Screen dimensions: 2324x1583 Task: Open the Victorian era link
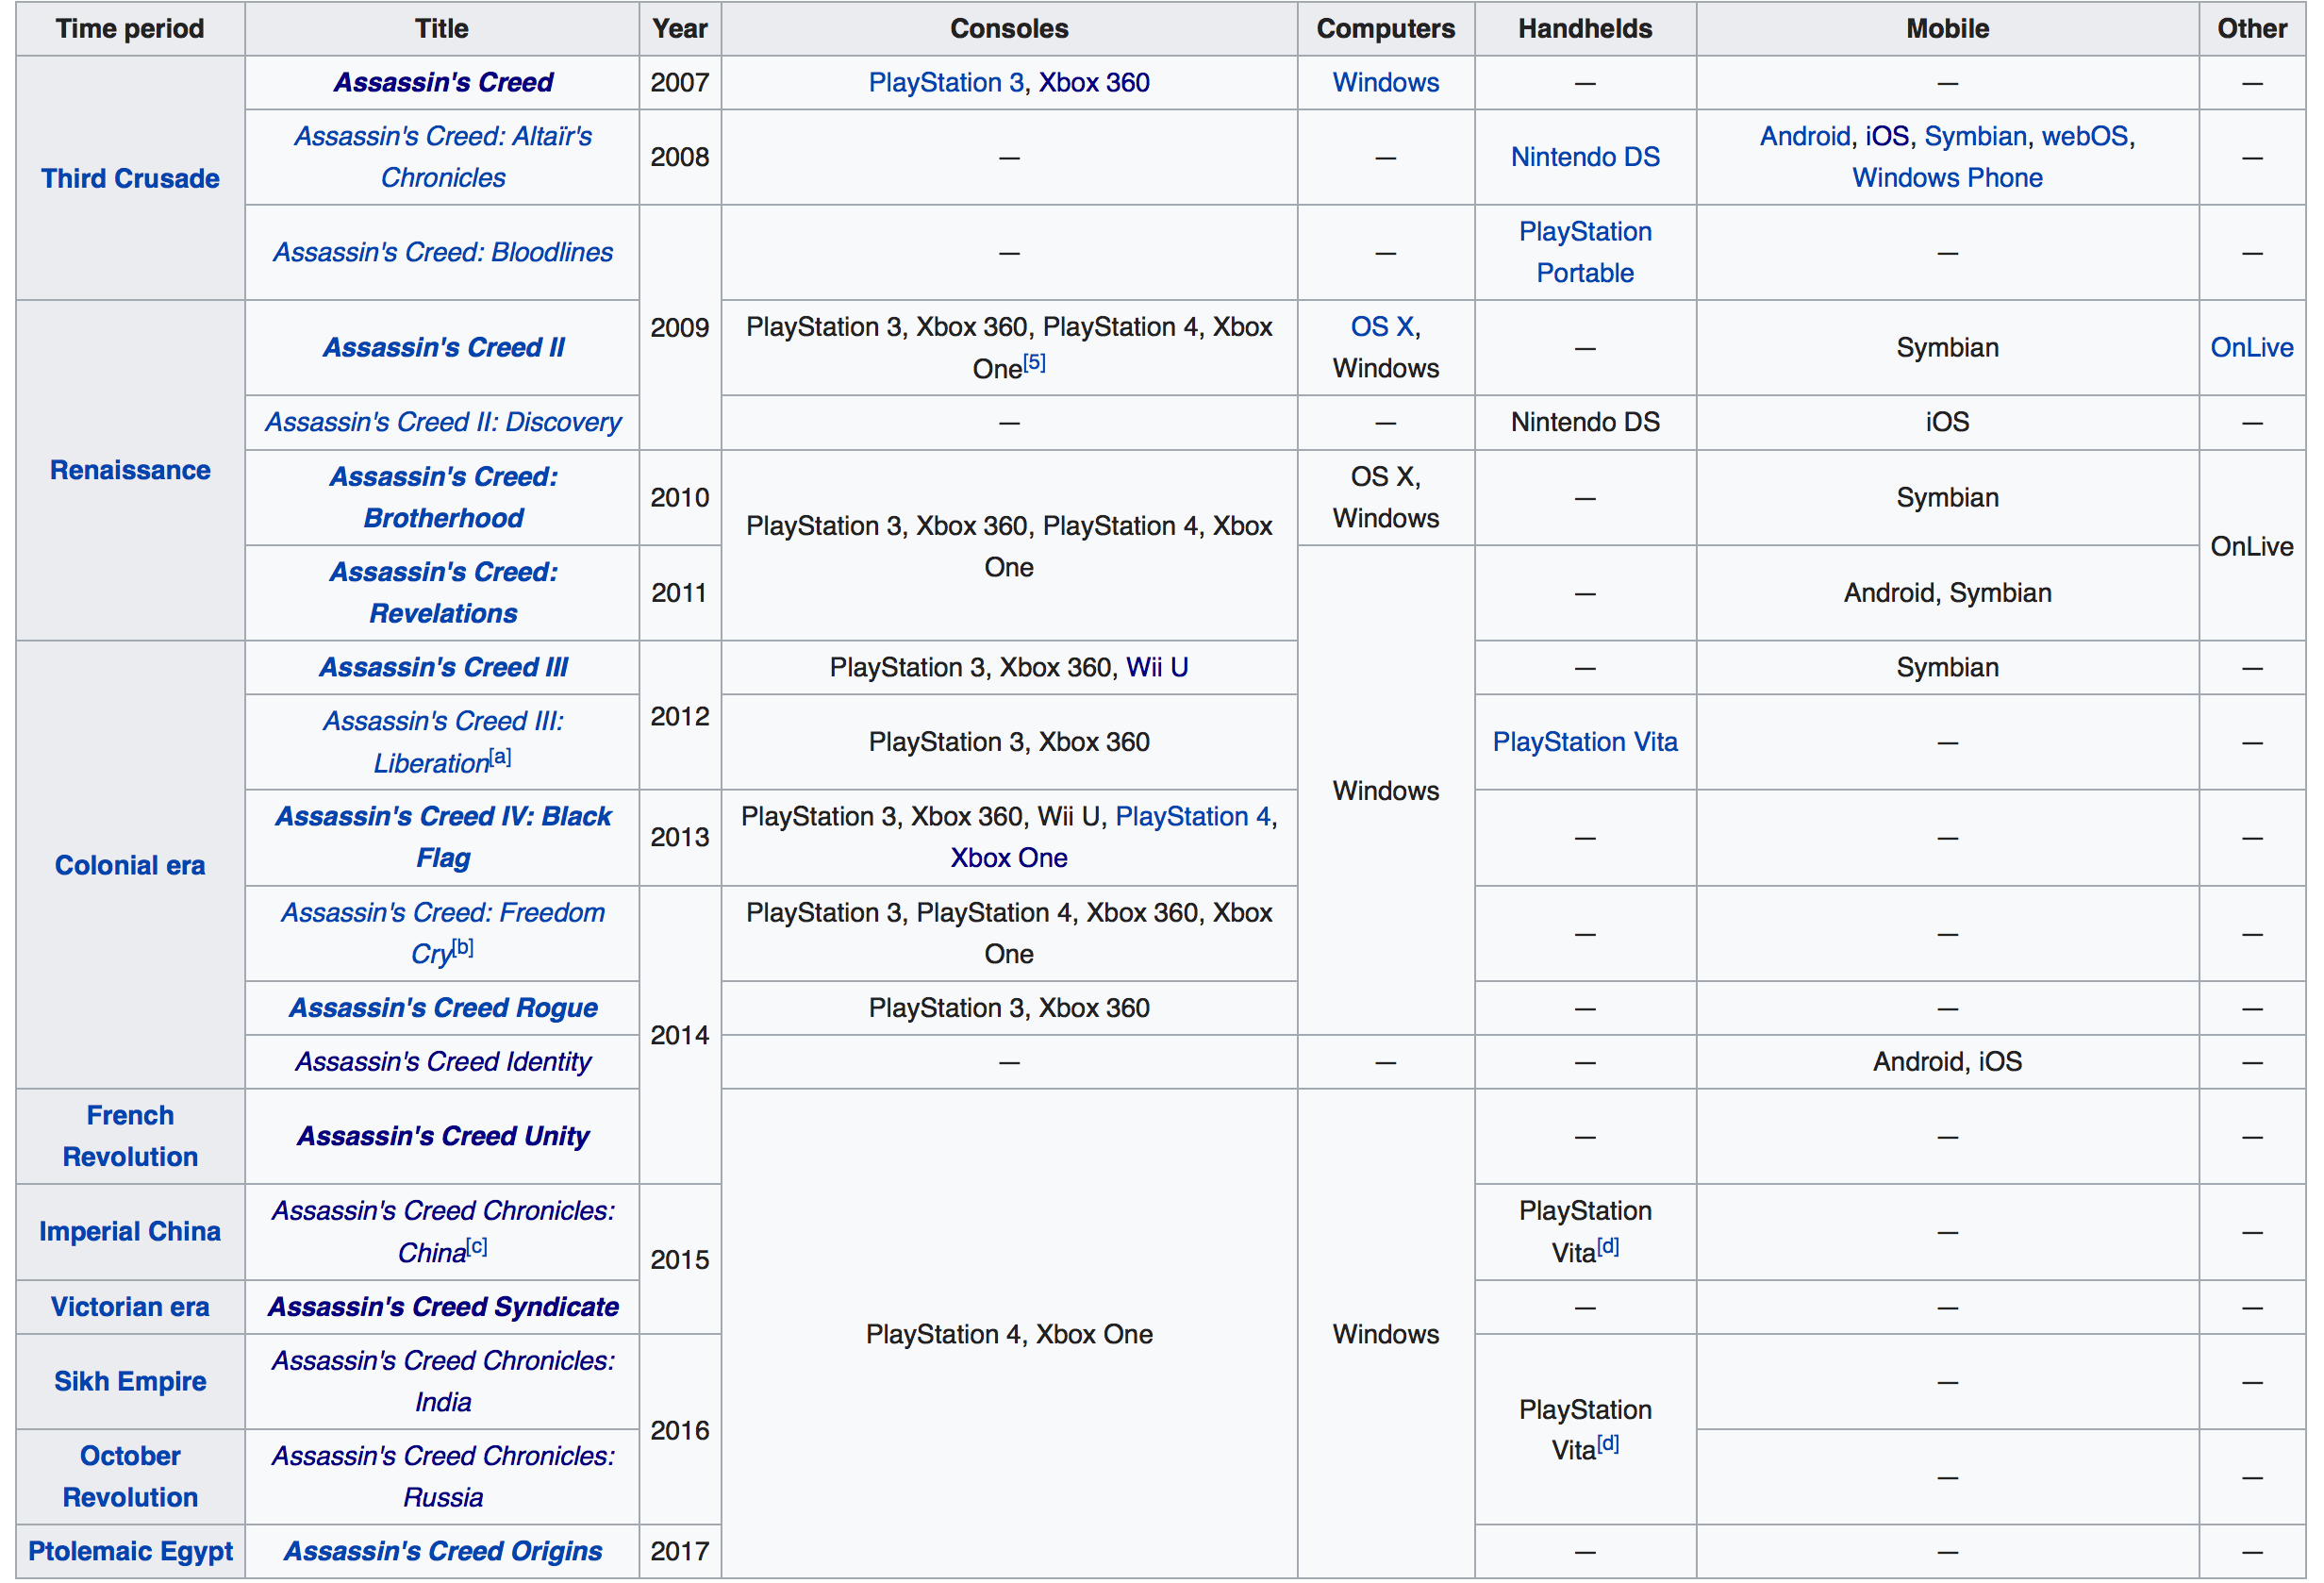130,1307
